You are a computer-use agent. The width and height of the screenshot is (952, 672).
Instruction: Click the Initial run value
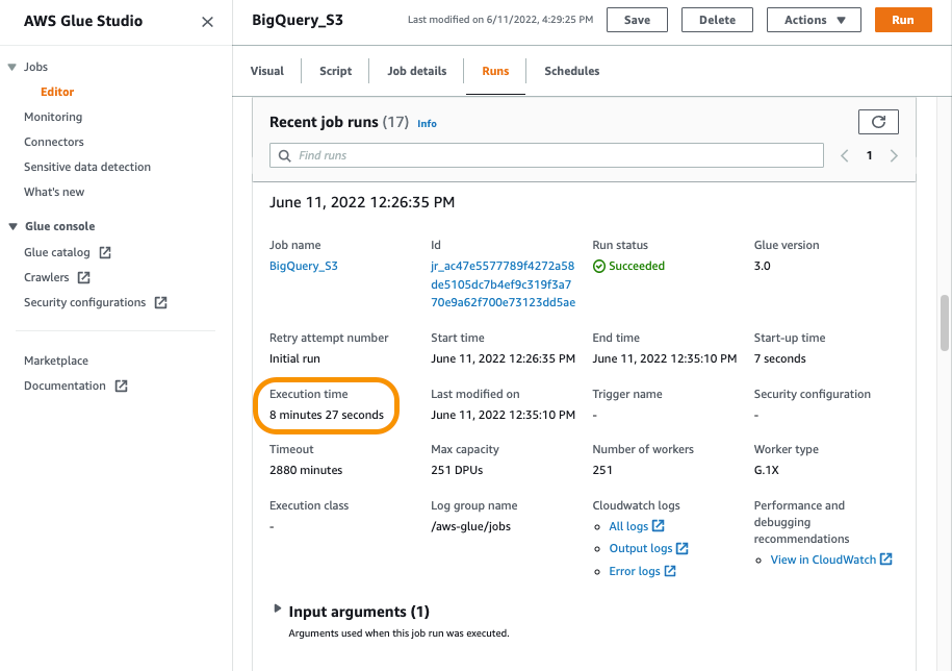(294, 359)
